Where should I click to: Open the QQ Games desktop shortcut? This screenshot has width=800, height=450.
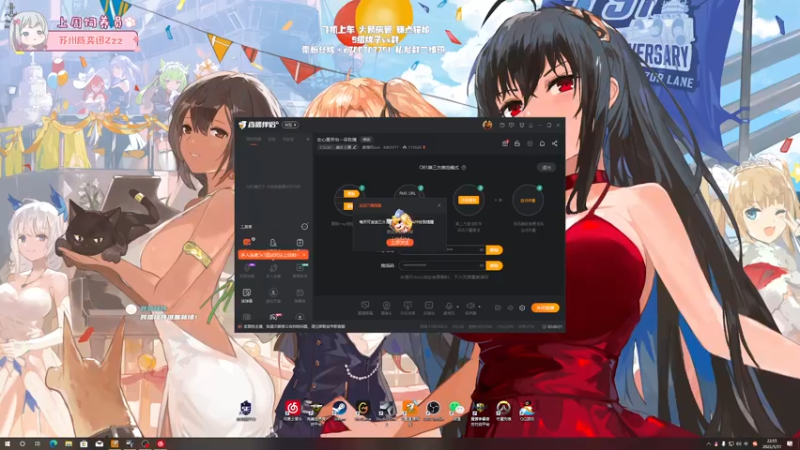(527, 410)
